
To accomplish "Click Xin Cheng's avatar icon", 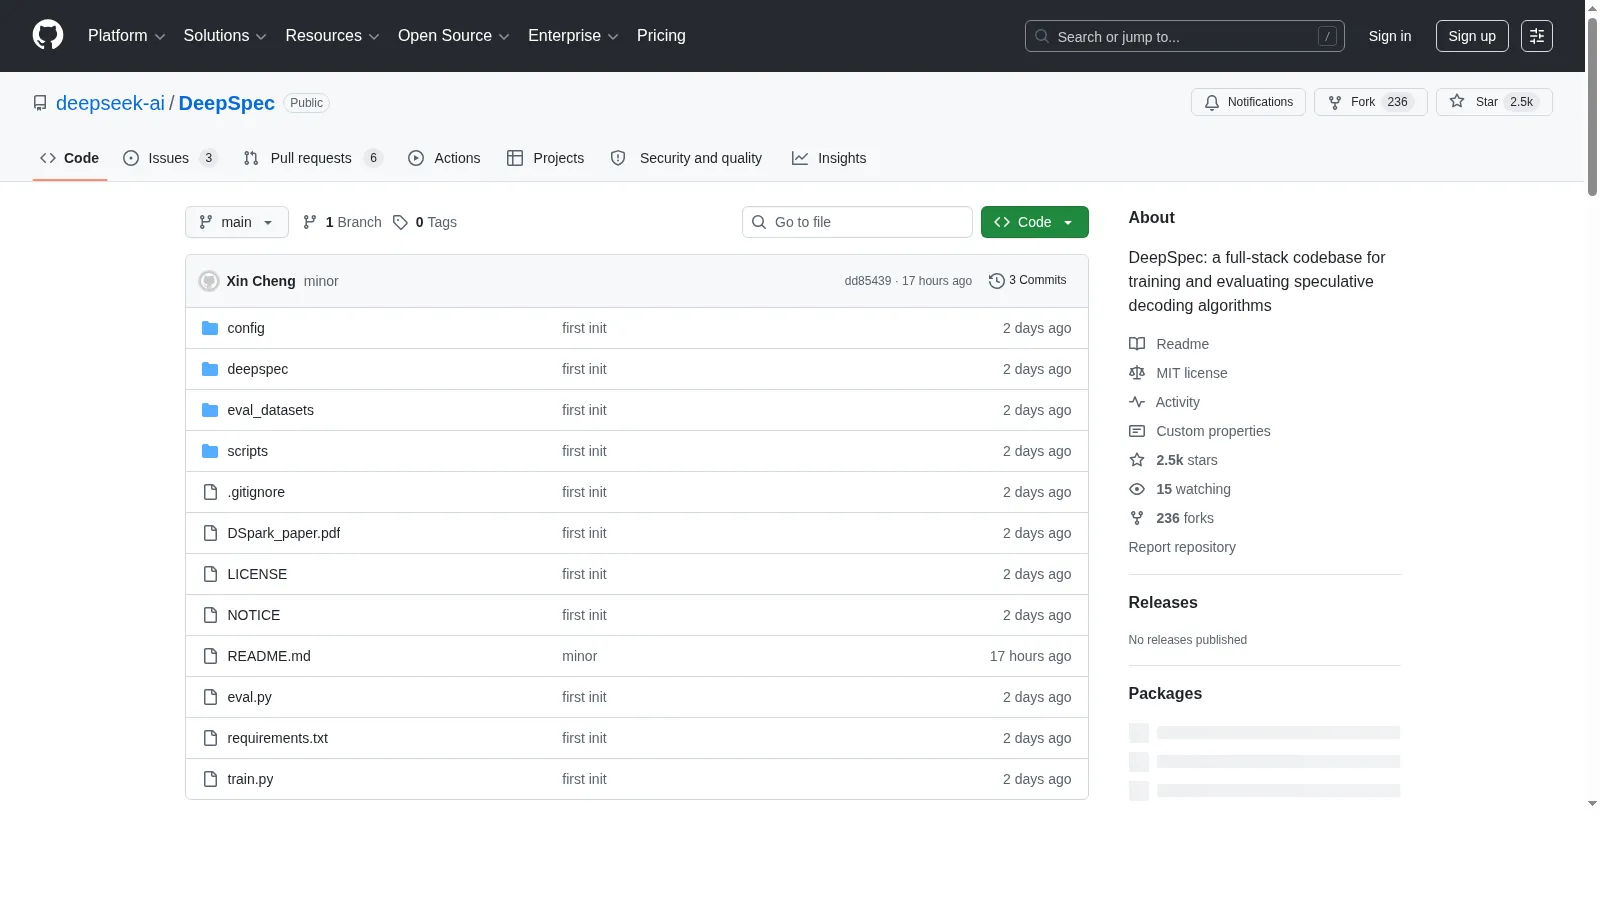I will (x=209, y=281).
